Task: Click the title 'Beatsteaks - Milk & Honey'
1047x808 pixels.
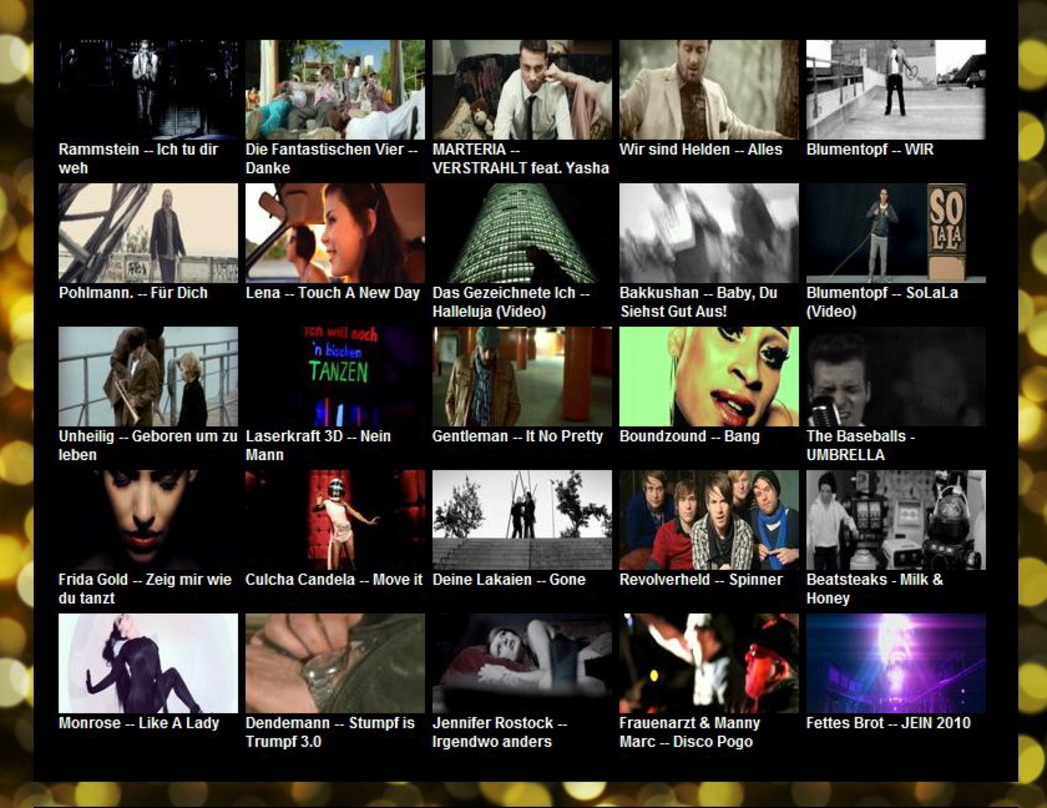Action: pos(875,590)
